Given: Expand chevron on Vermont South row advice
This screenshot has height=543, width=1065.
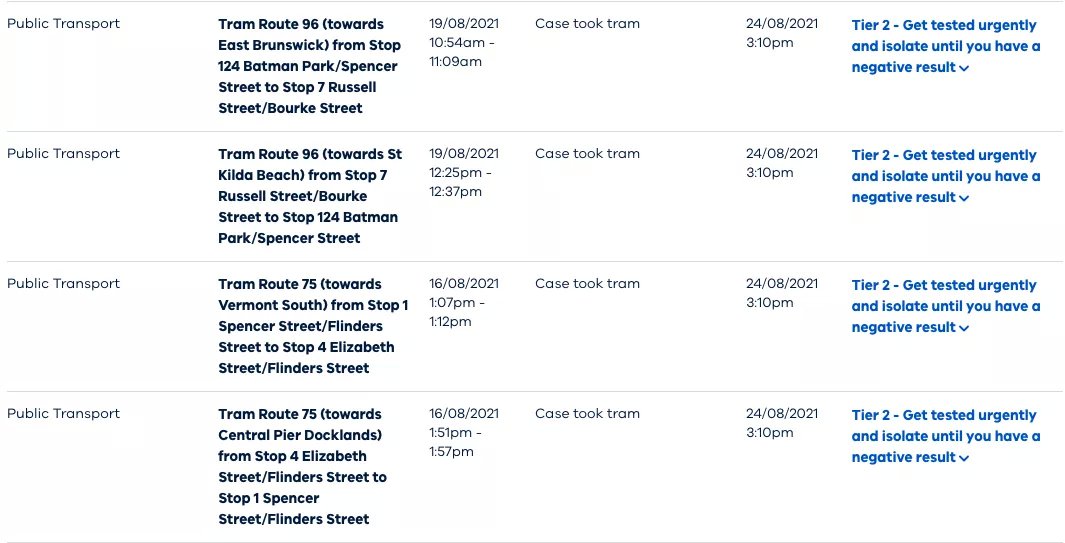Looking at the screenshot, I should click(964, 328).
